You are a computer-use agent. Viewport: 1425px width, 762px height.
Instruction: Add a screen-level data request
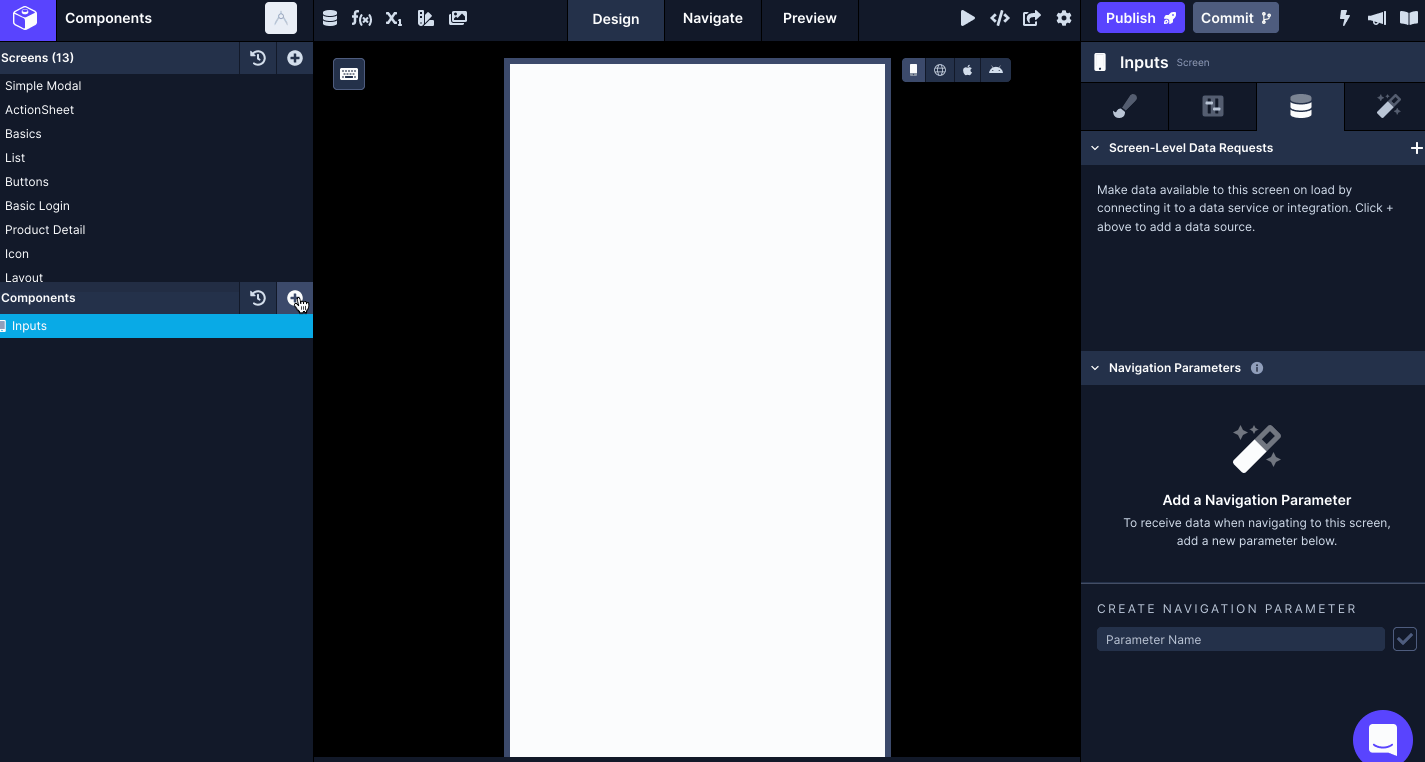point(1416,148)
